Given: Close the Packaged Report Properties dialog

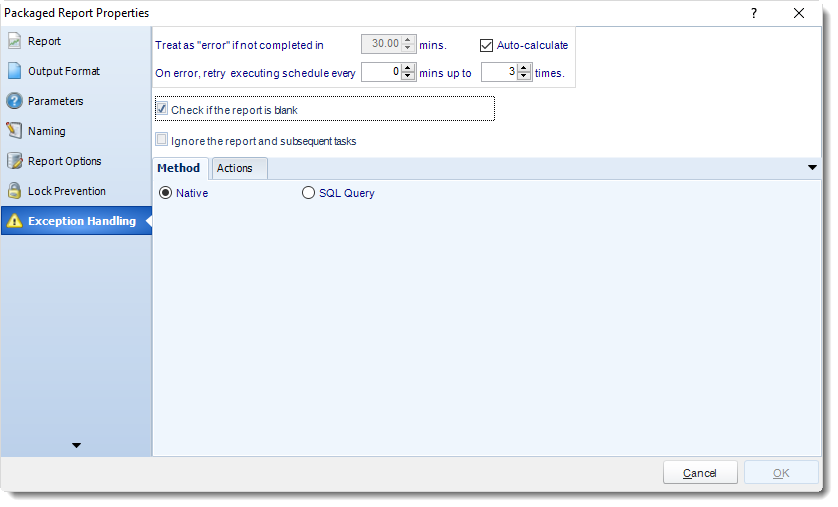Looking at the screenshot, I should [799, 13].
